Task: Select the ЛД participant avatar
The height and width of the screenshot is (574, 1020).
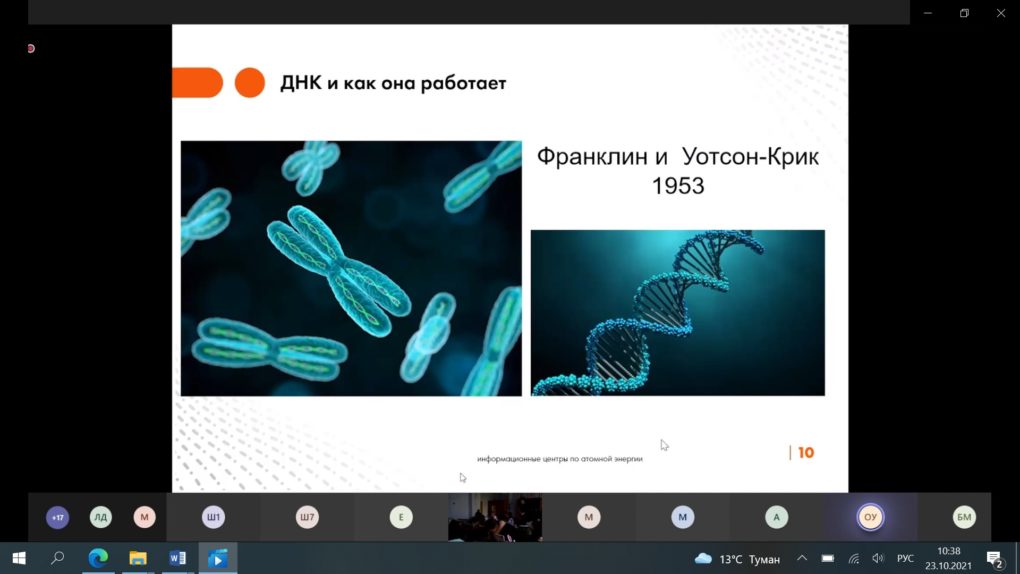Action: coord(101,517)
